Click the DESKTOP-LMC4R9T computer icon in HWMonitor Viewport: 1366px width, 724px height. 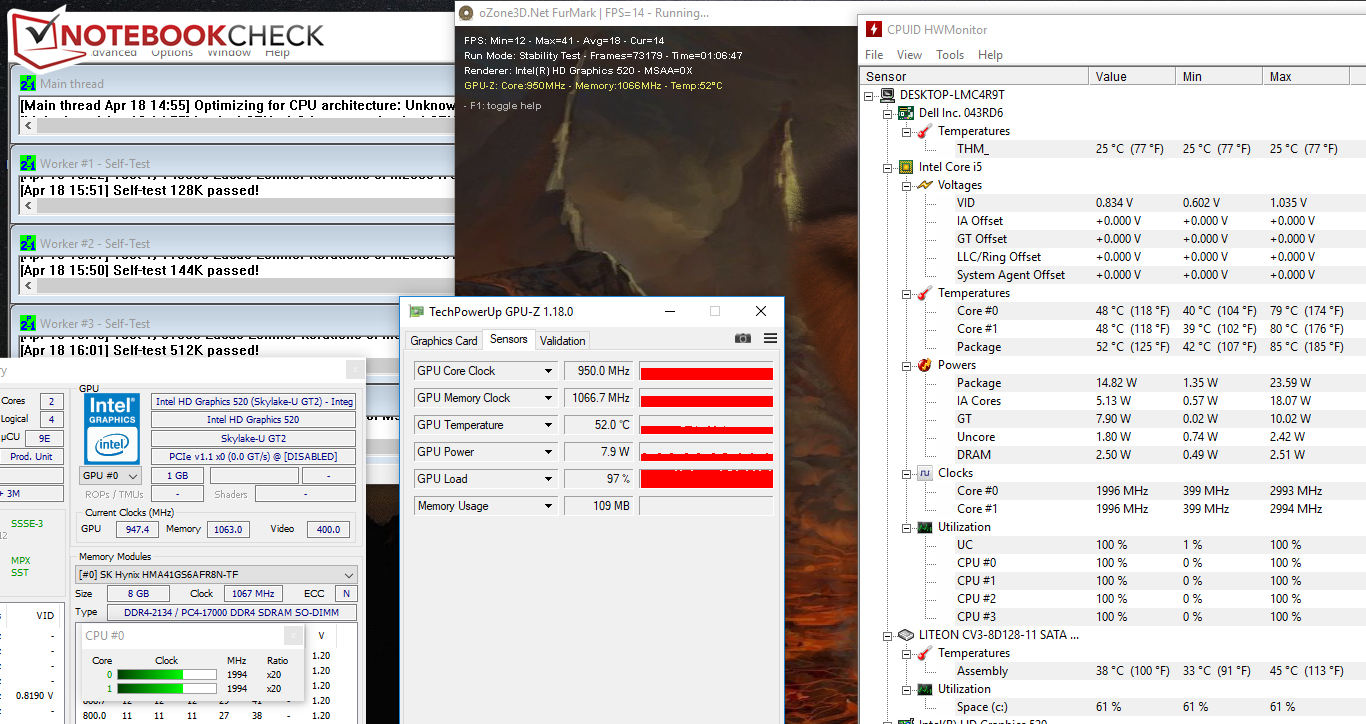(x=887, y=95)
